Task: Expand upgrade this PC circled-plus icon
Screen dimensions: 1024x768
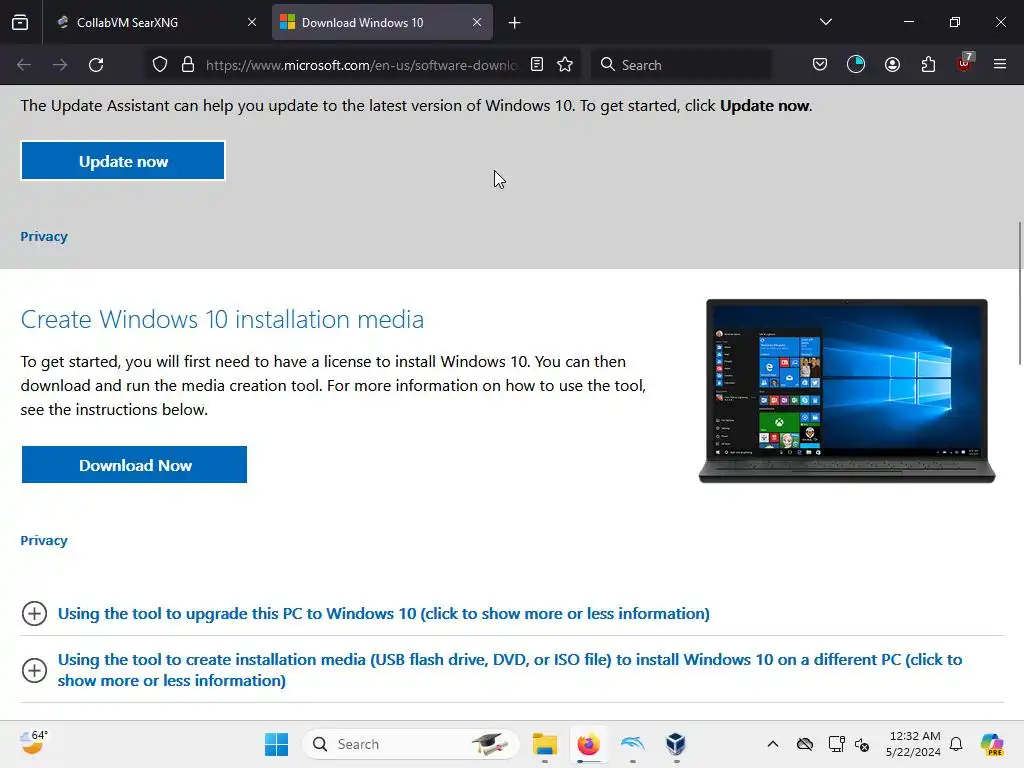Action: pos(35,614)
